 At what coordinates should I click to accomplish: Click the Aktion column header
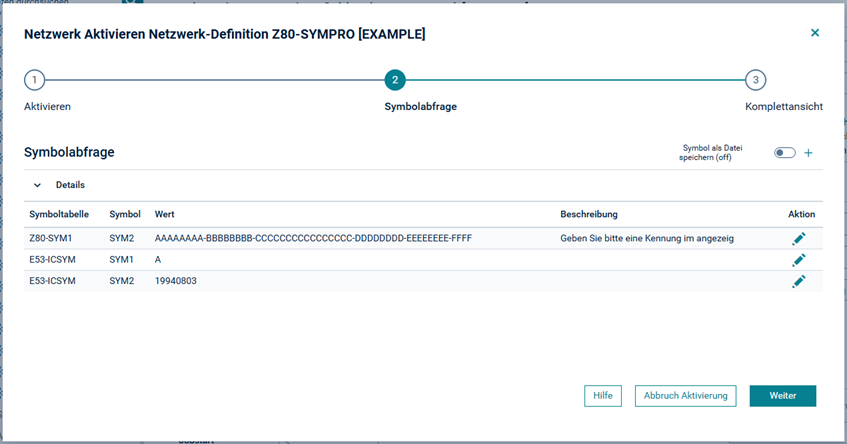[x=802, y=214]
